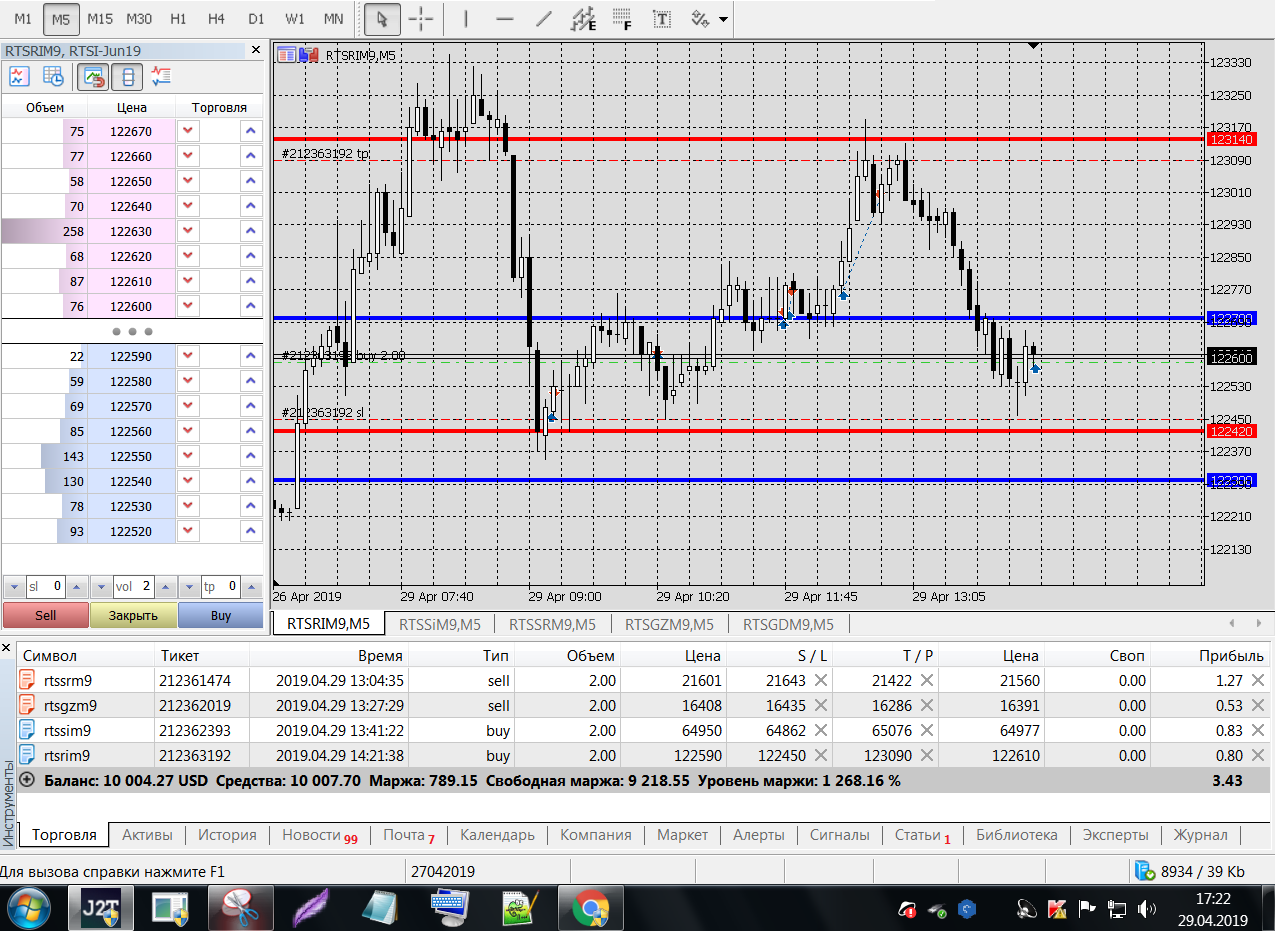The width and height of the screenshot is (1275, 931).
Task: Select the Fibonacci retracement tool
Action: (622, 19)
